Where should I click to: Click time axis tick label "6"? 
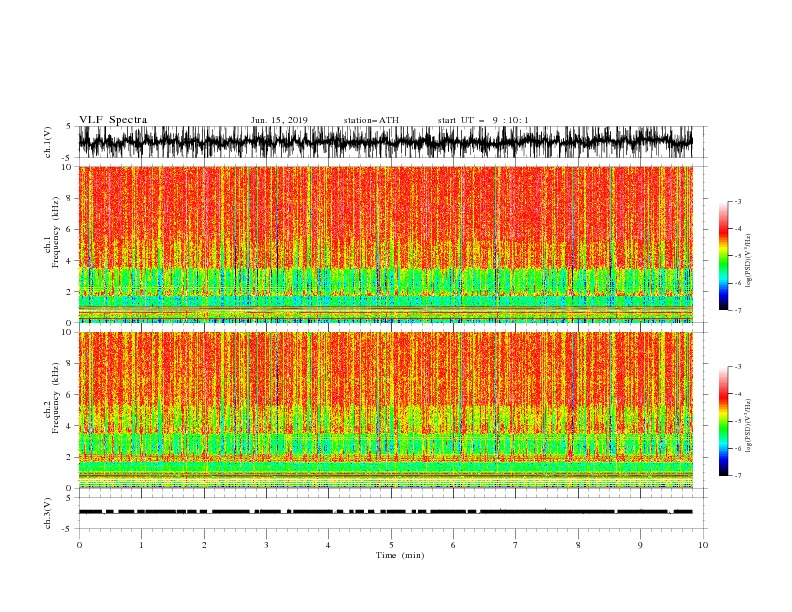pos(453,545)
